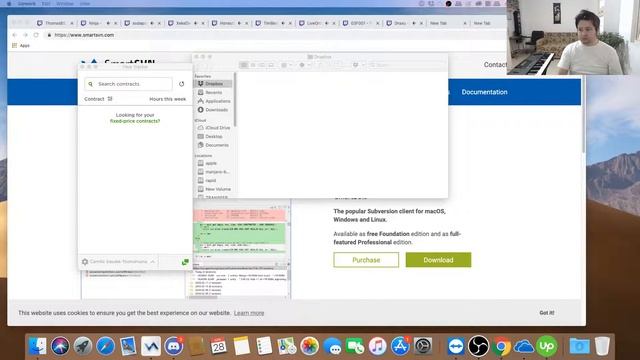Open Documentation in SmartSVN navigation
The image size is (640, 360).
pos(484,92)
